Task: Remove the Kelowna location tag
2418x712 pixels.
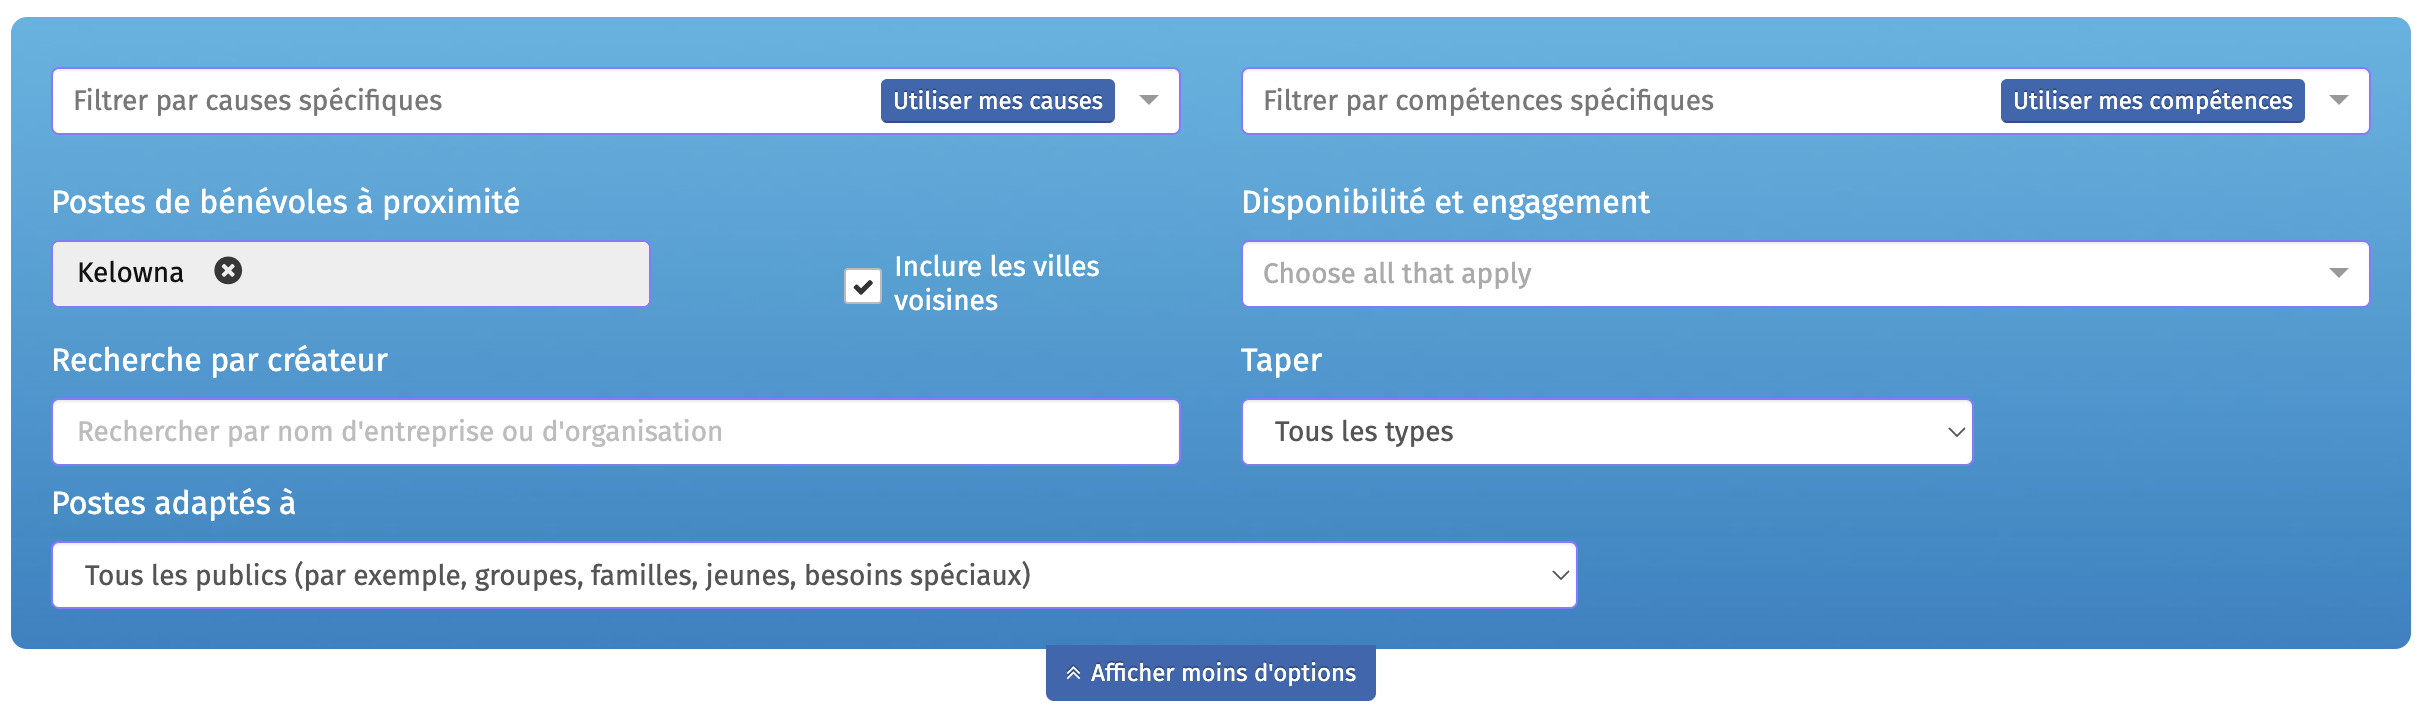Action: point(228,271)
